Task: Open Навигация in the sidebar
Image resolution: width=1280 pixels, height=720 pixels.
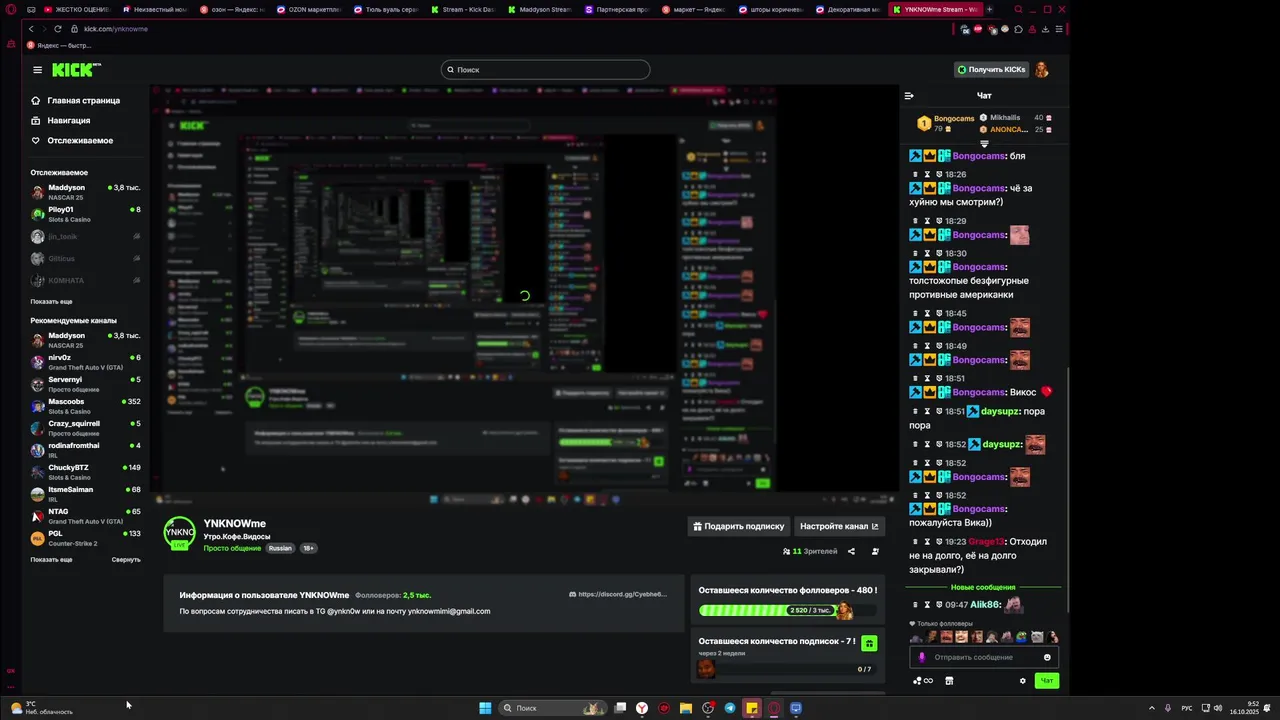Action: point(61,121)
